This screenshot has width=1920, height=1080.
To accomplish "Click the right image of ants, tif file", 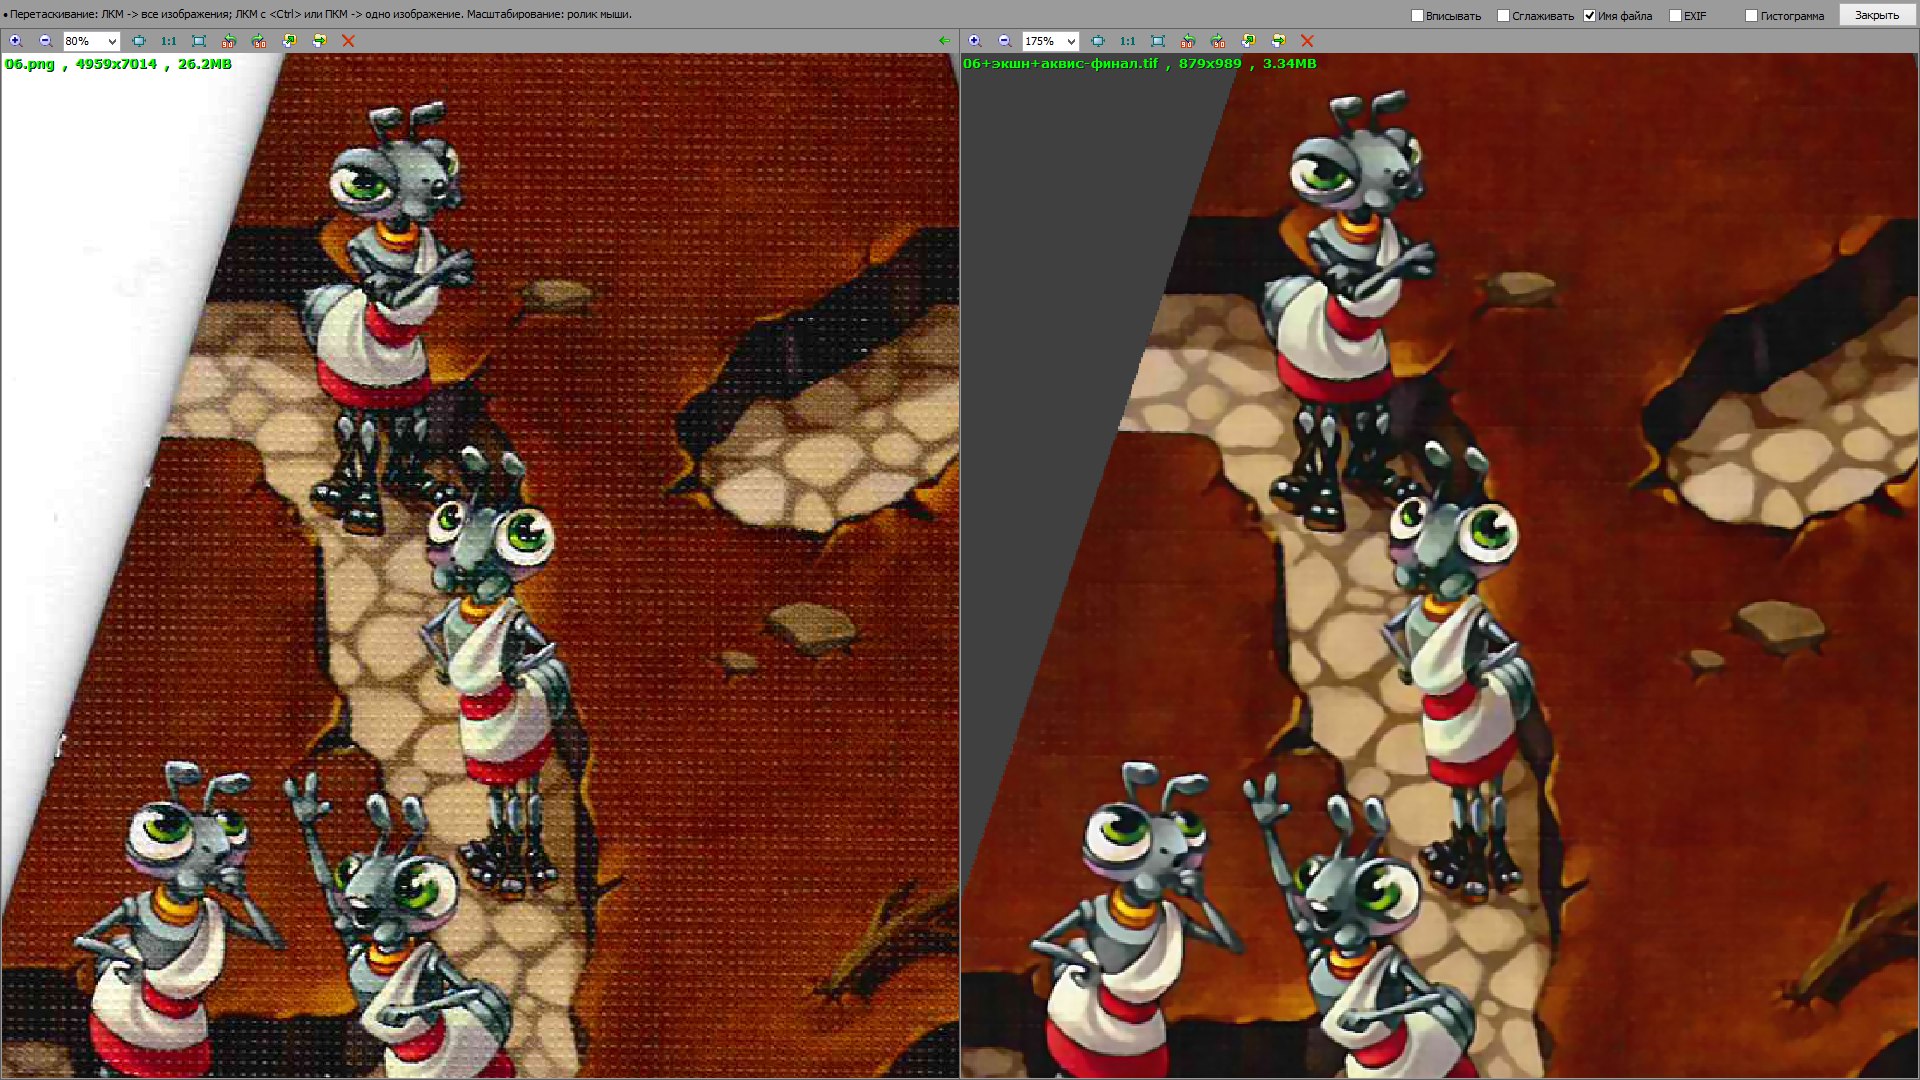I will (x=1440, y=566).
